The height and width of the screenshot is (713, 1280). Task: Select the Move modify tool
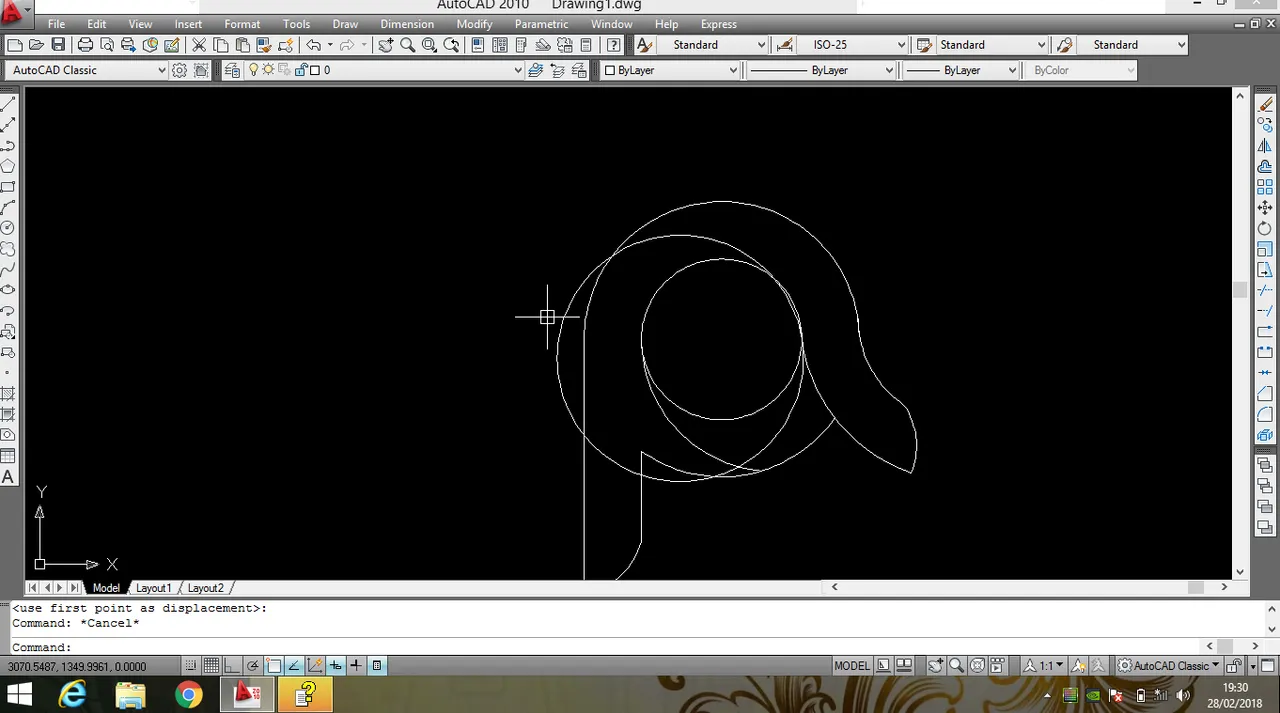[x=1265, y=207]
